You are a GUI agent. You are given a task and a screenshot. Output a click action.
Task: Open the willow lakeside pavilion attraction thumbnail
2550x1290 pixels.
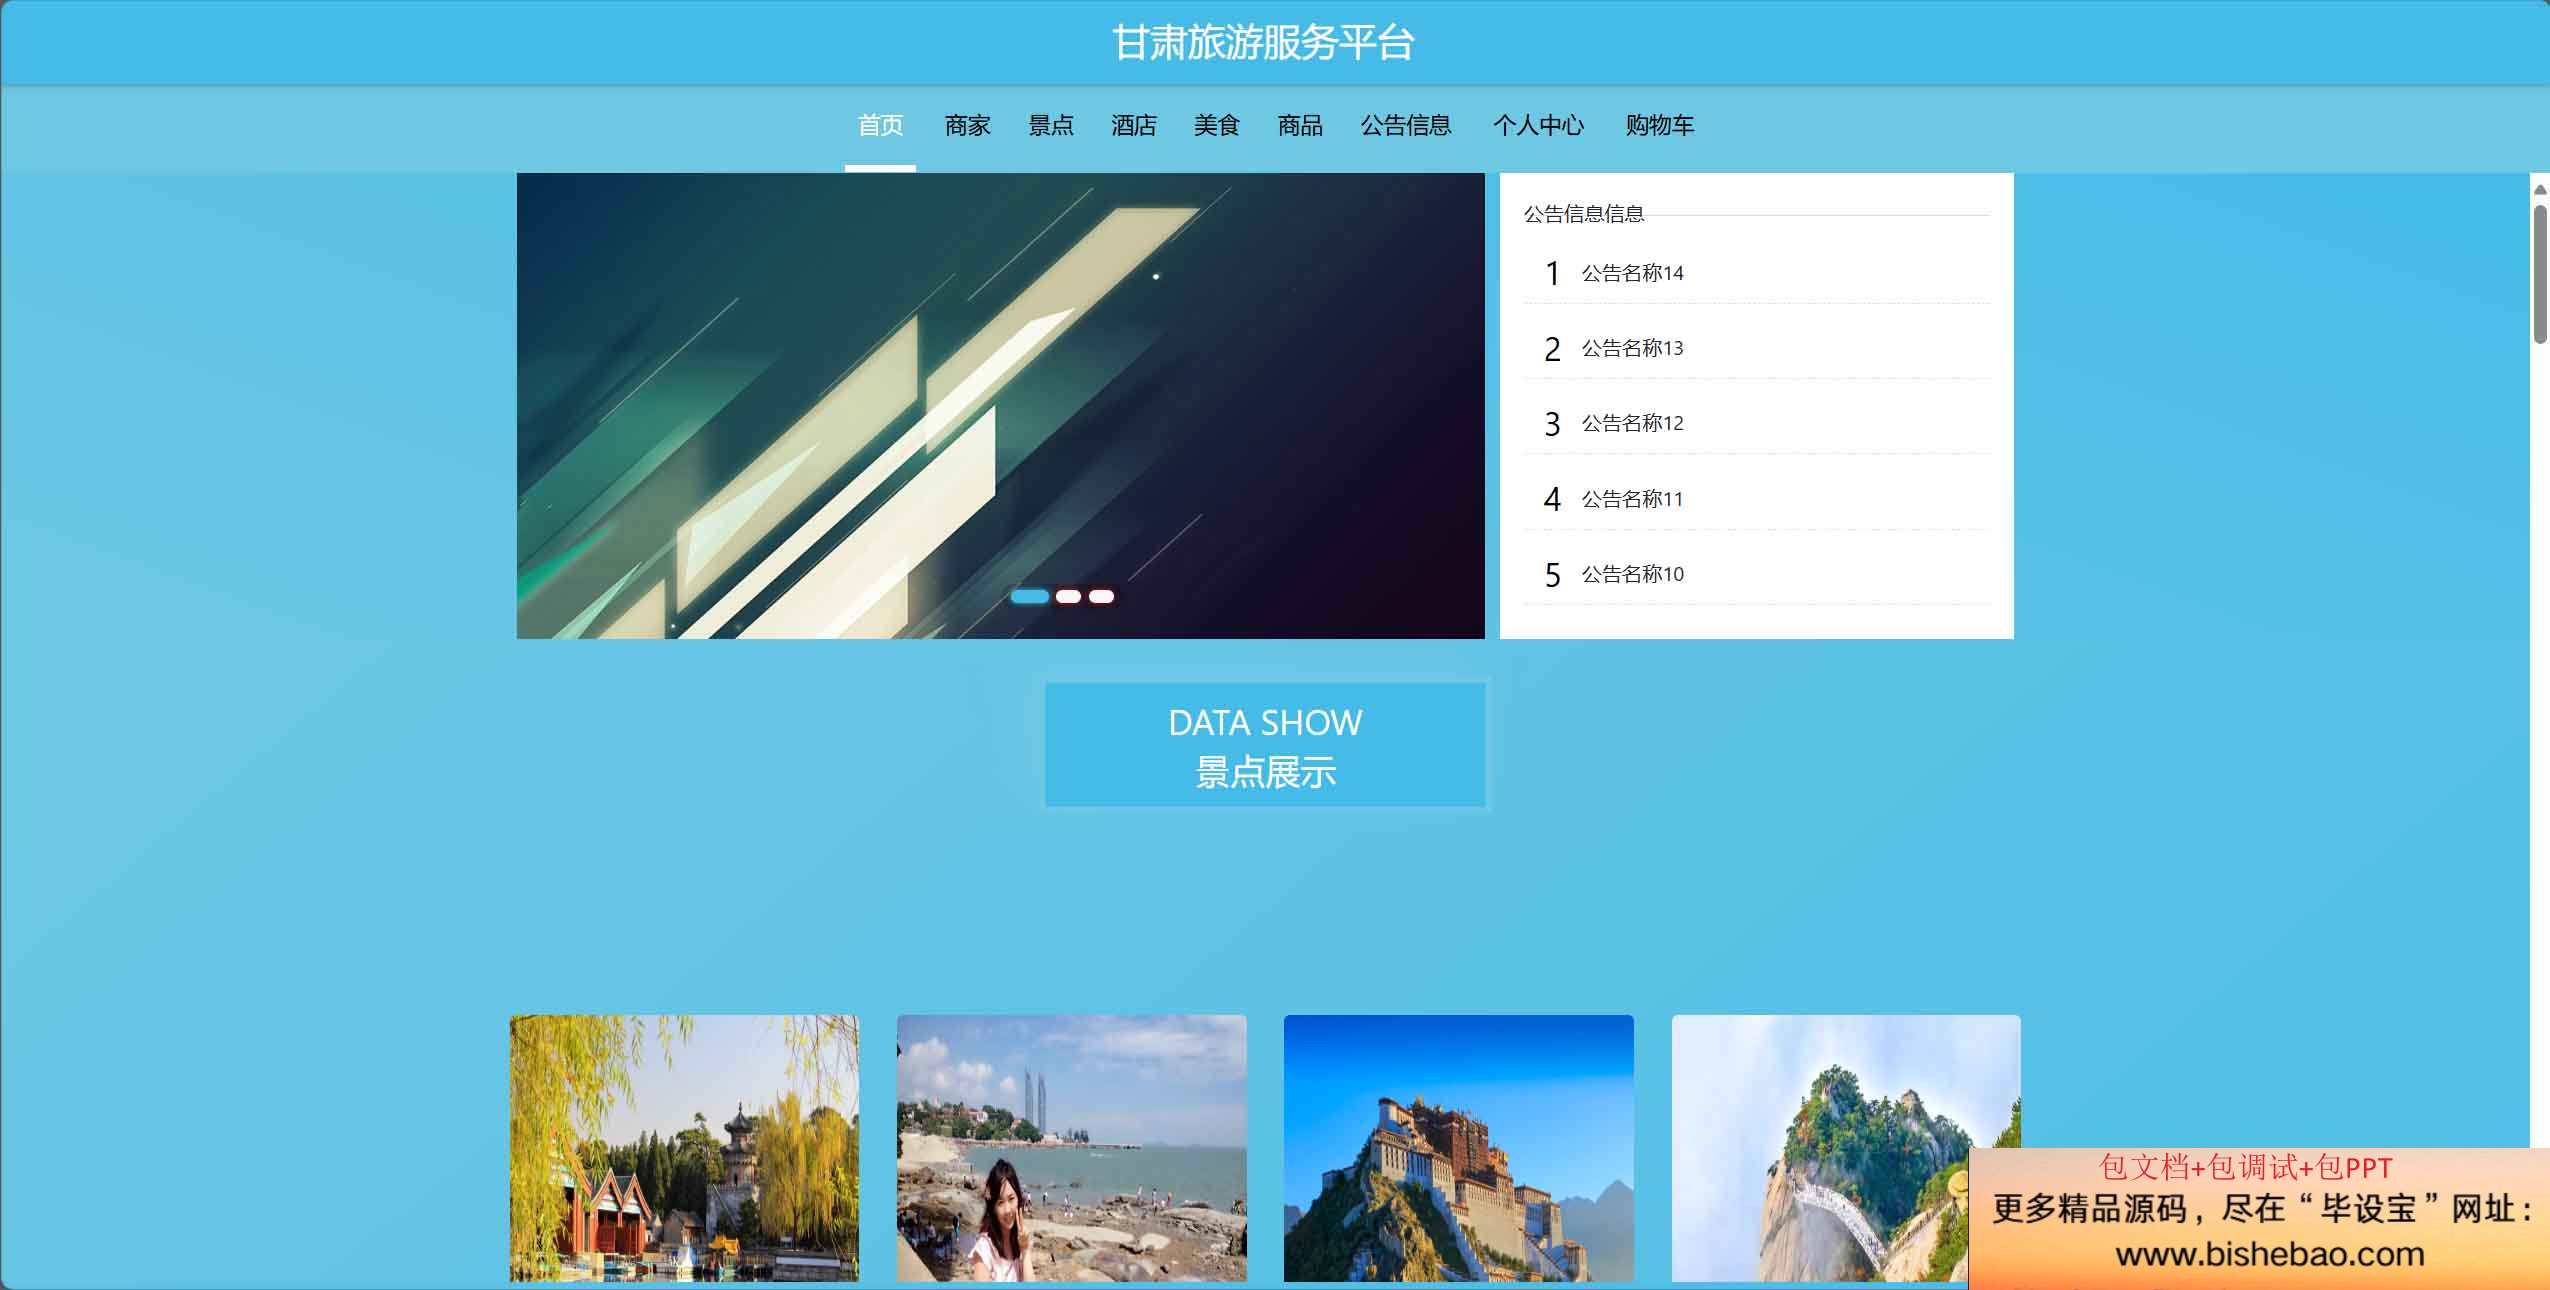pos(684,1148)
